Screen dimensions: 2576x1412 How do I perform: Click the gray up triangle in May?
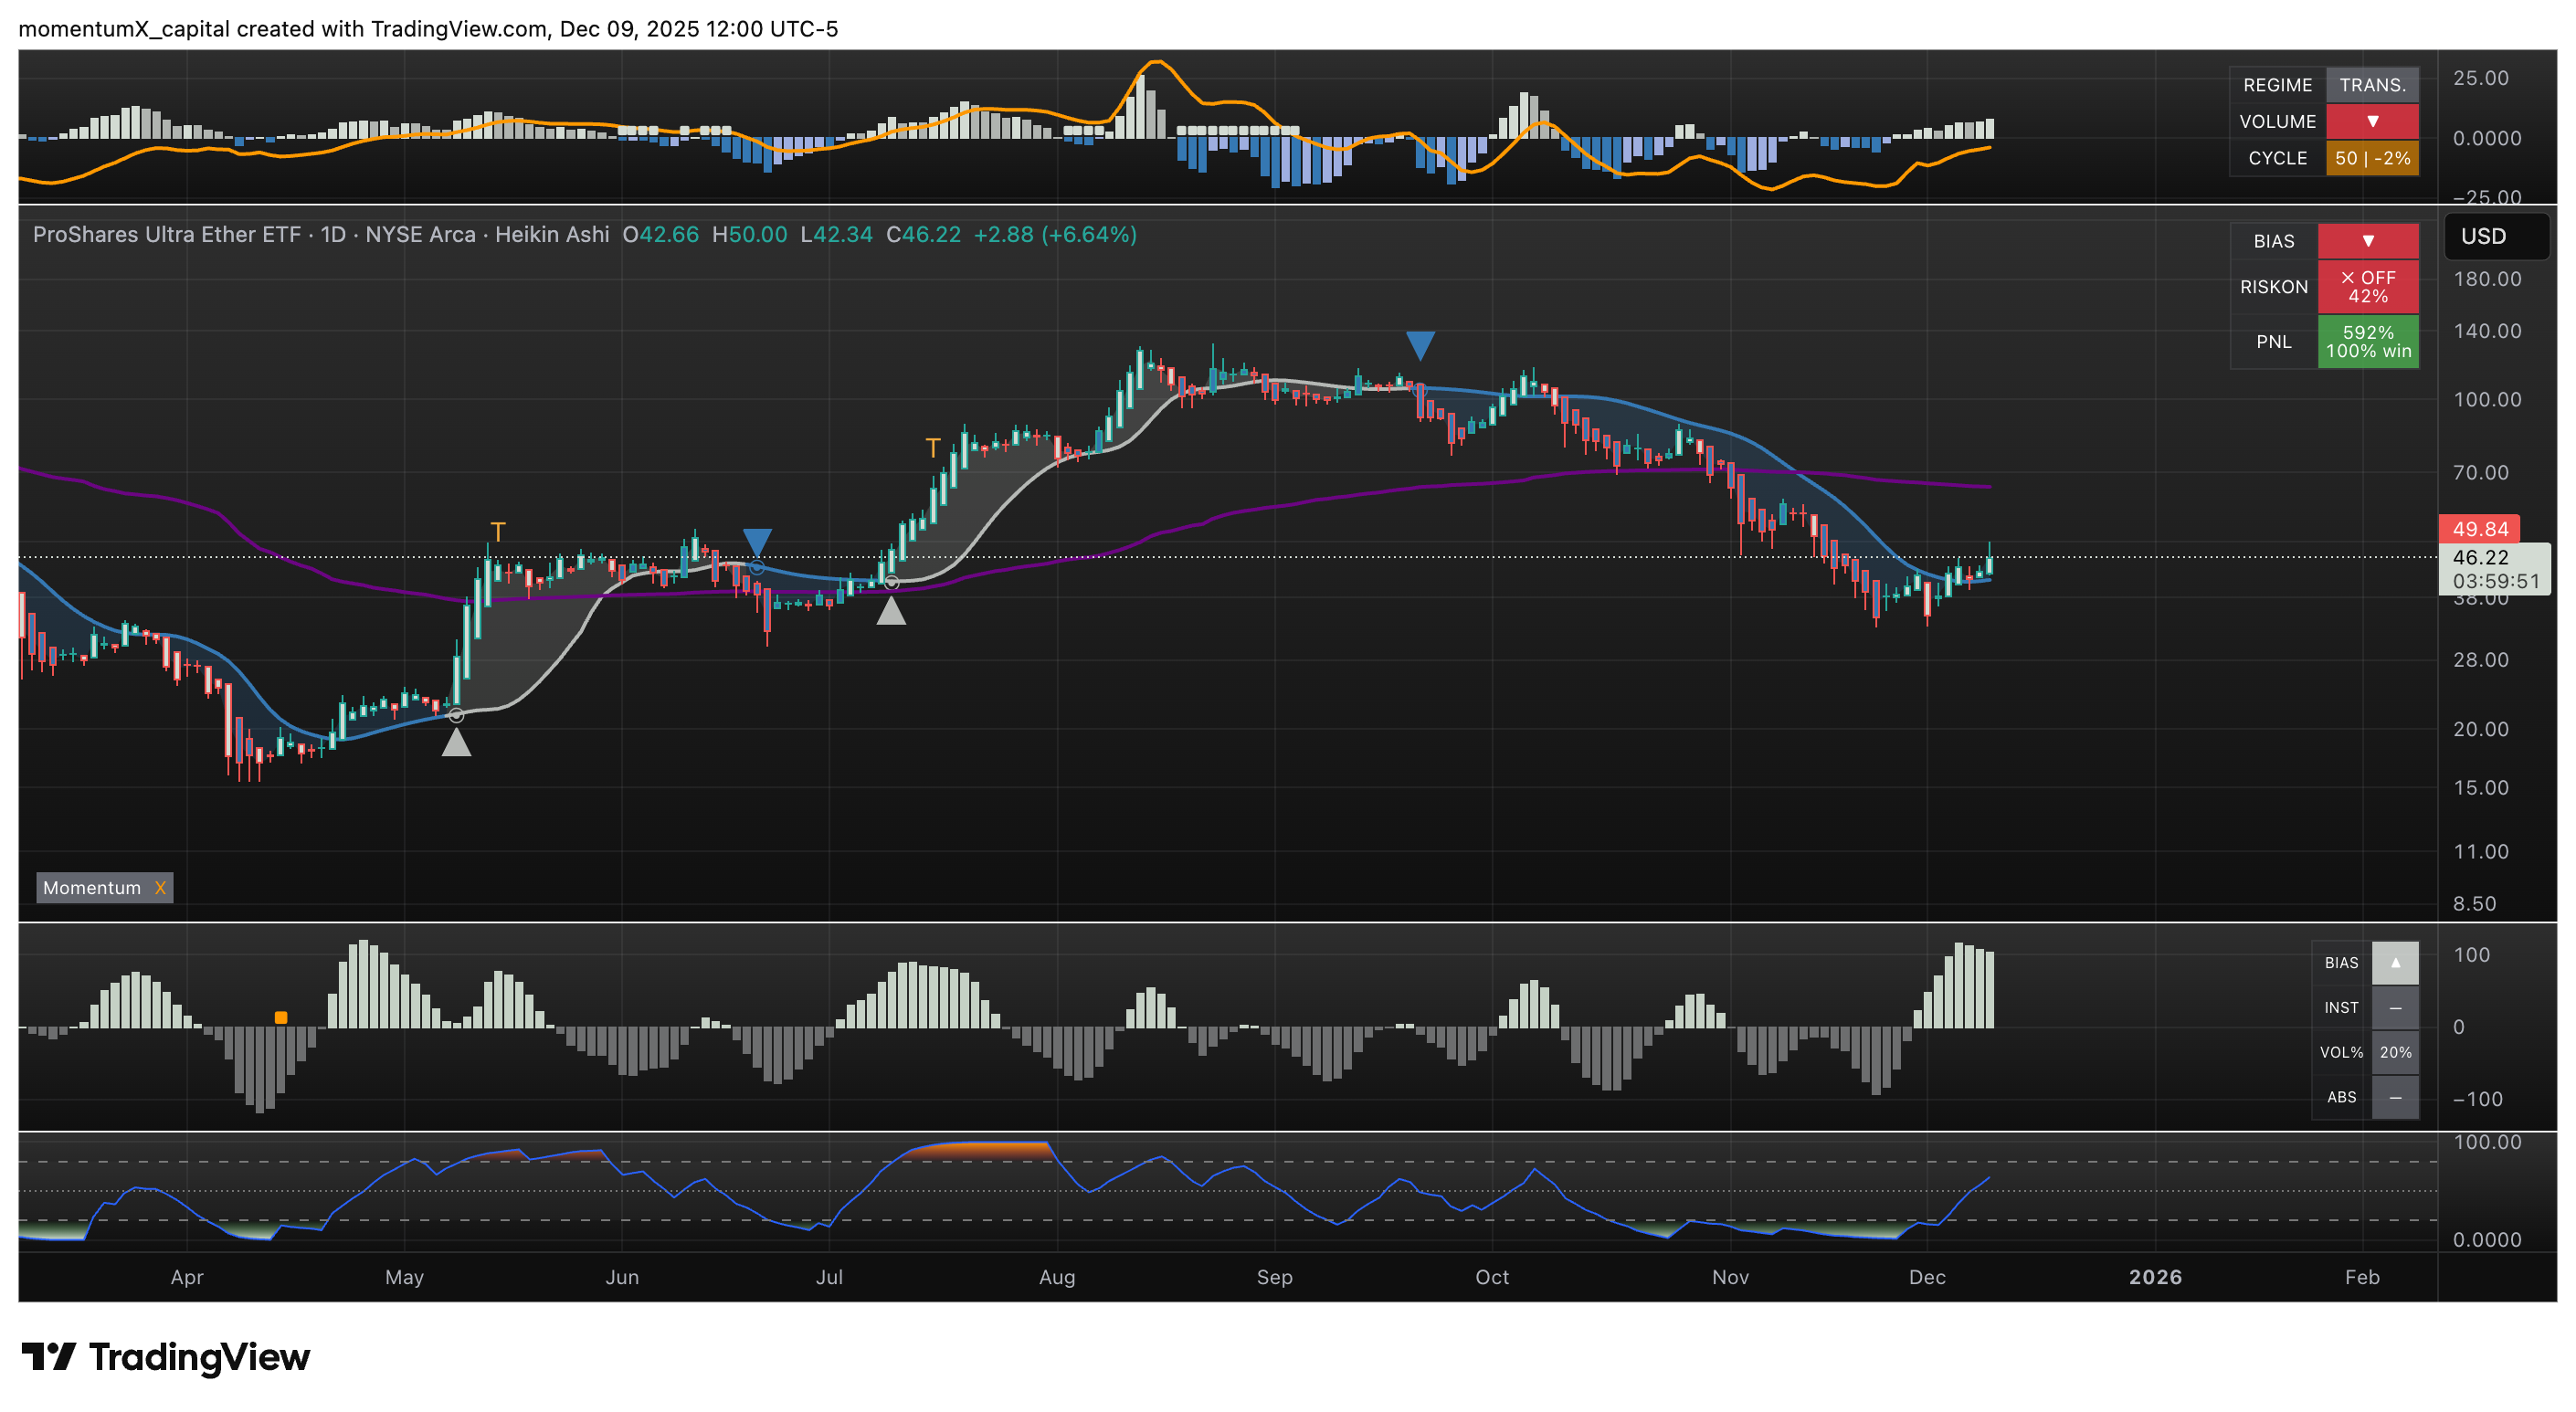456,743
